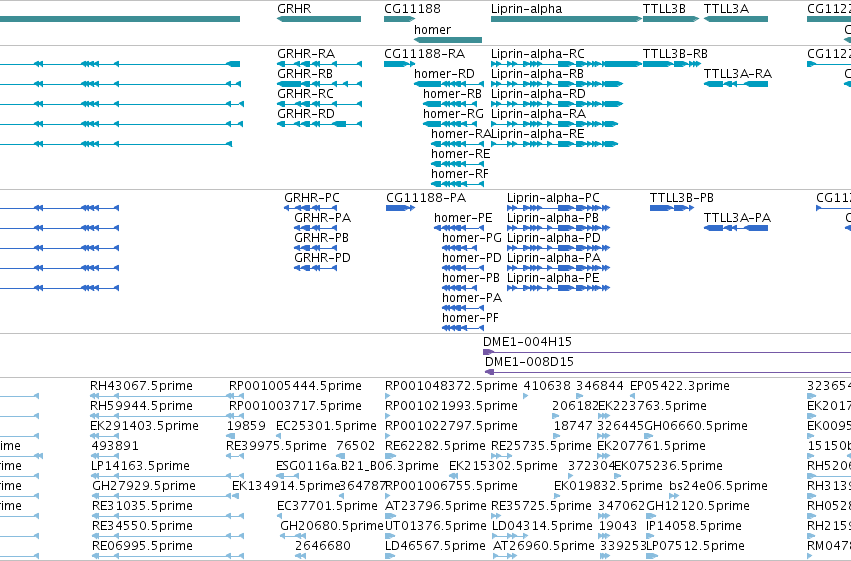Screen dimensions: 851x561
Task: Click protein homer-PG
Action: [x=472, y=238]
